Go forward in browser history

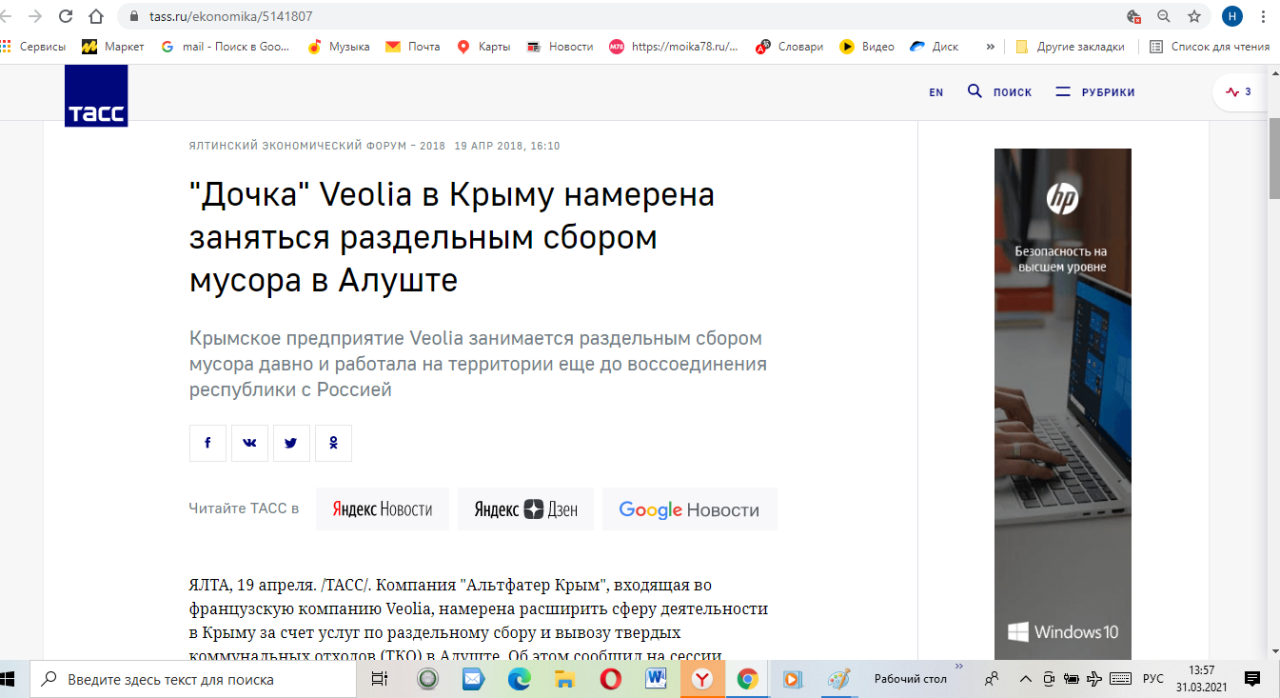point(35,17)
